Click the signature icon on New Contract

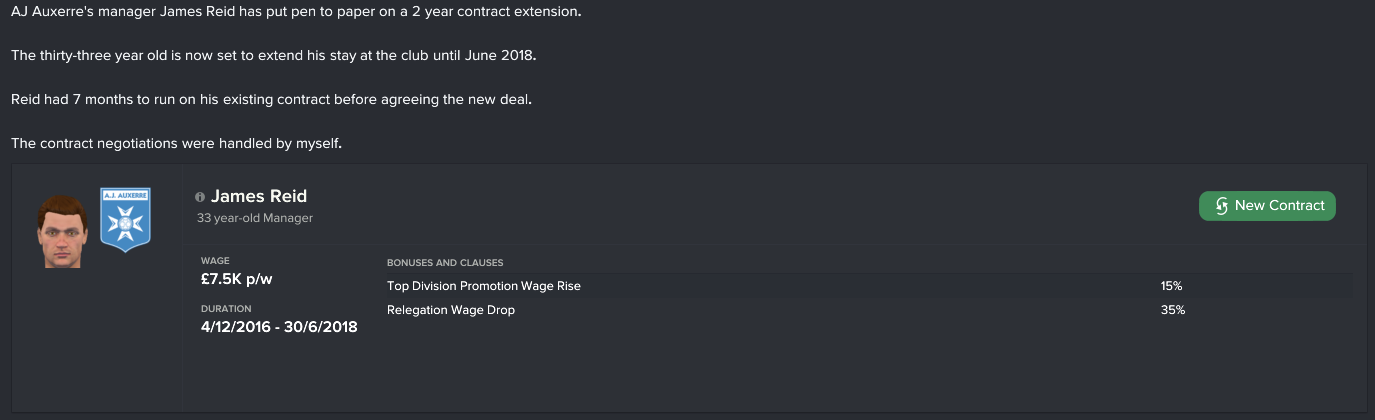coord(1221,206)
